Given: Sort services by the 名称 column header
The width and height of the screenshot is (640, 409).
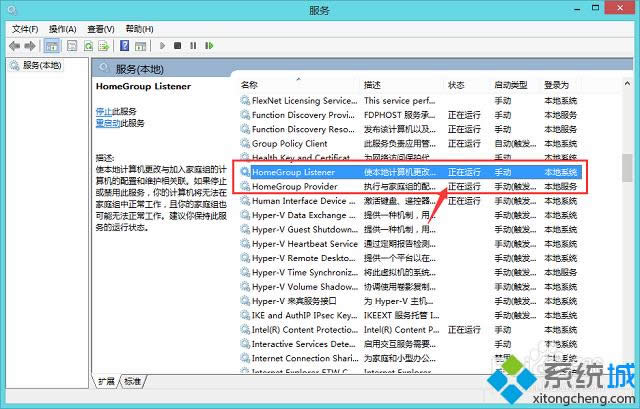Looking at the screenshot, I should coord(250,85).
